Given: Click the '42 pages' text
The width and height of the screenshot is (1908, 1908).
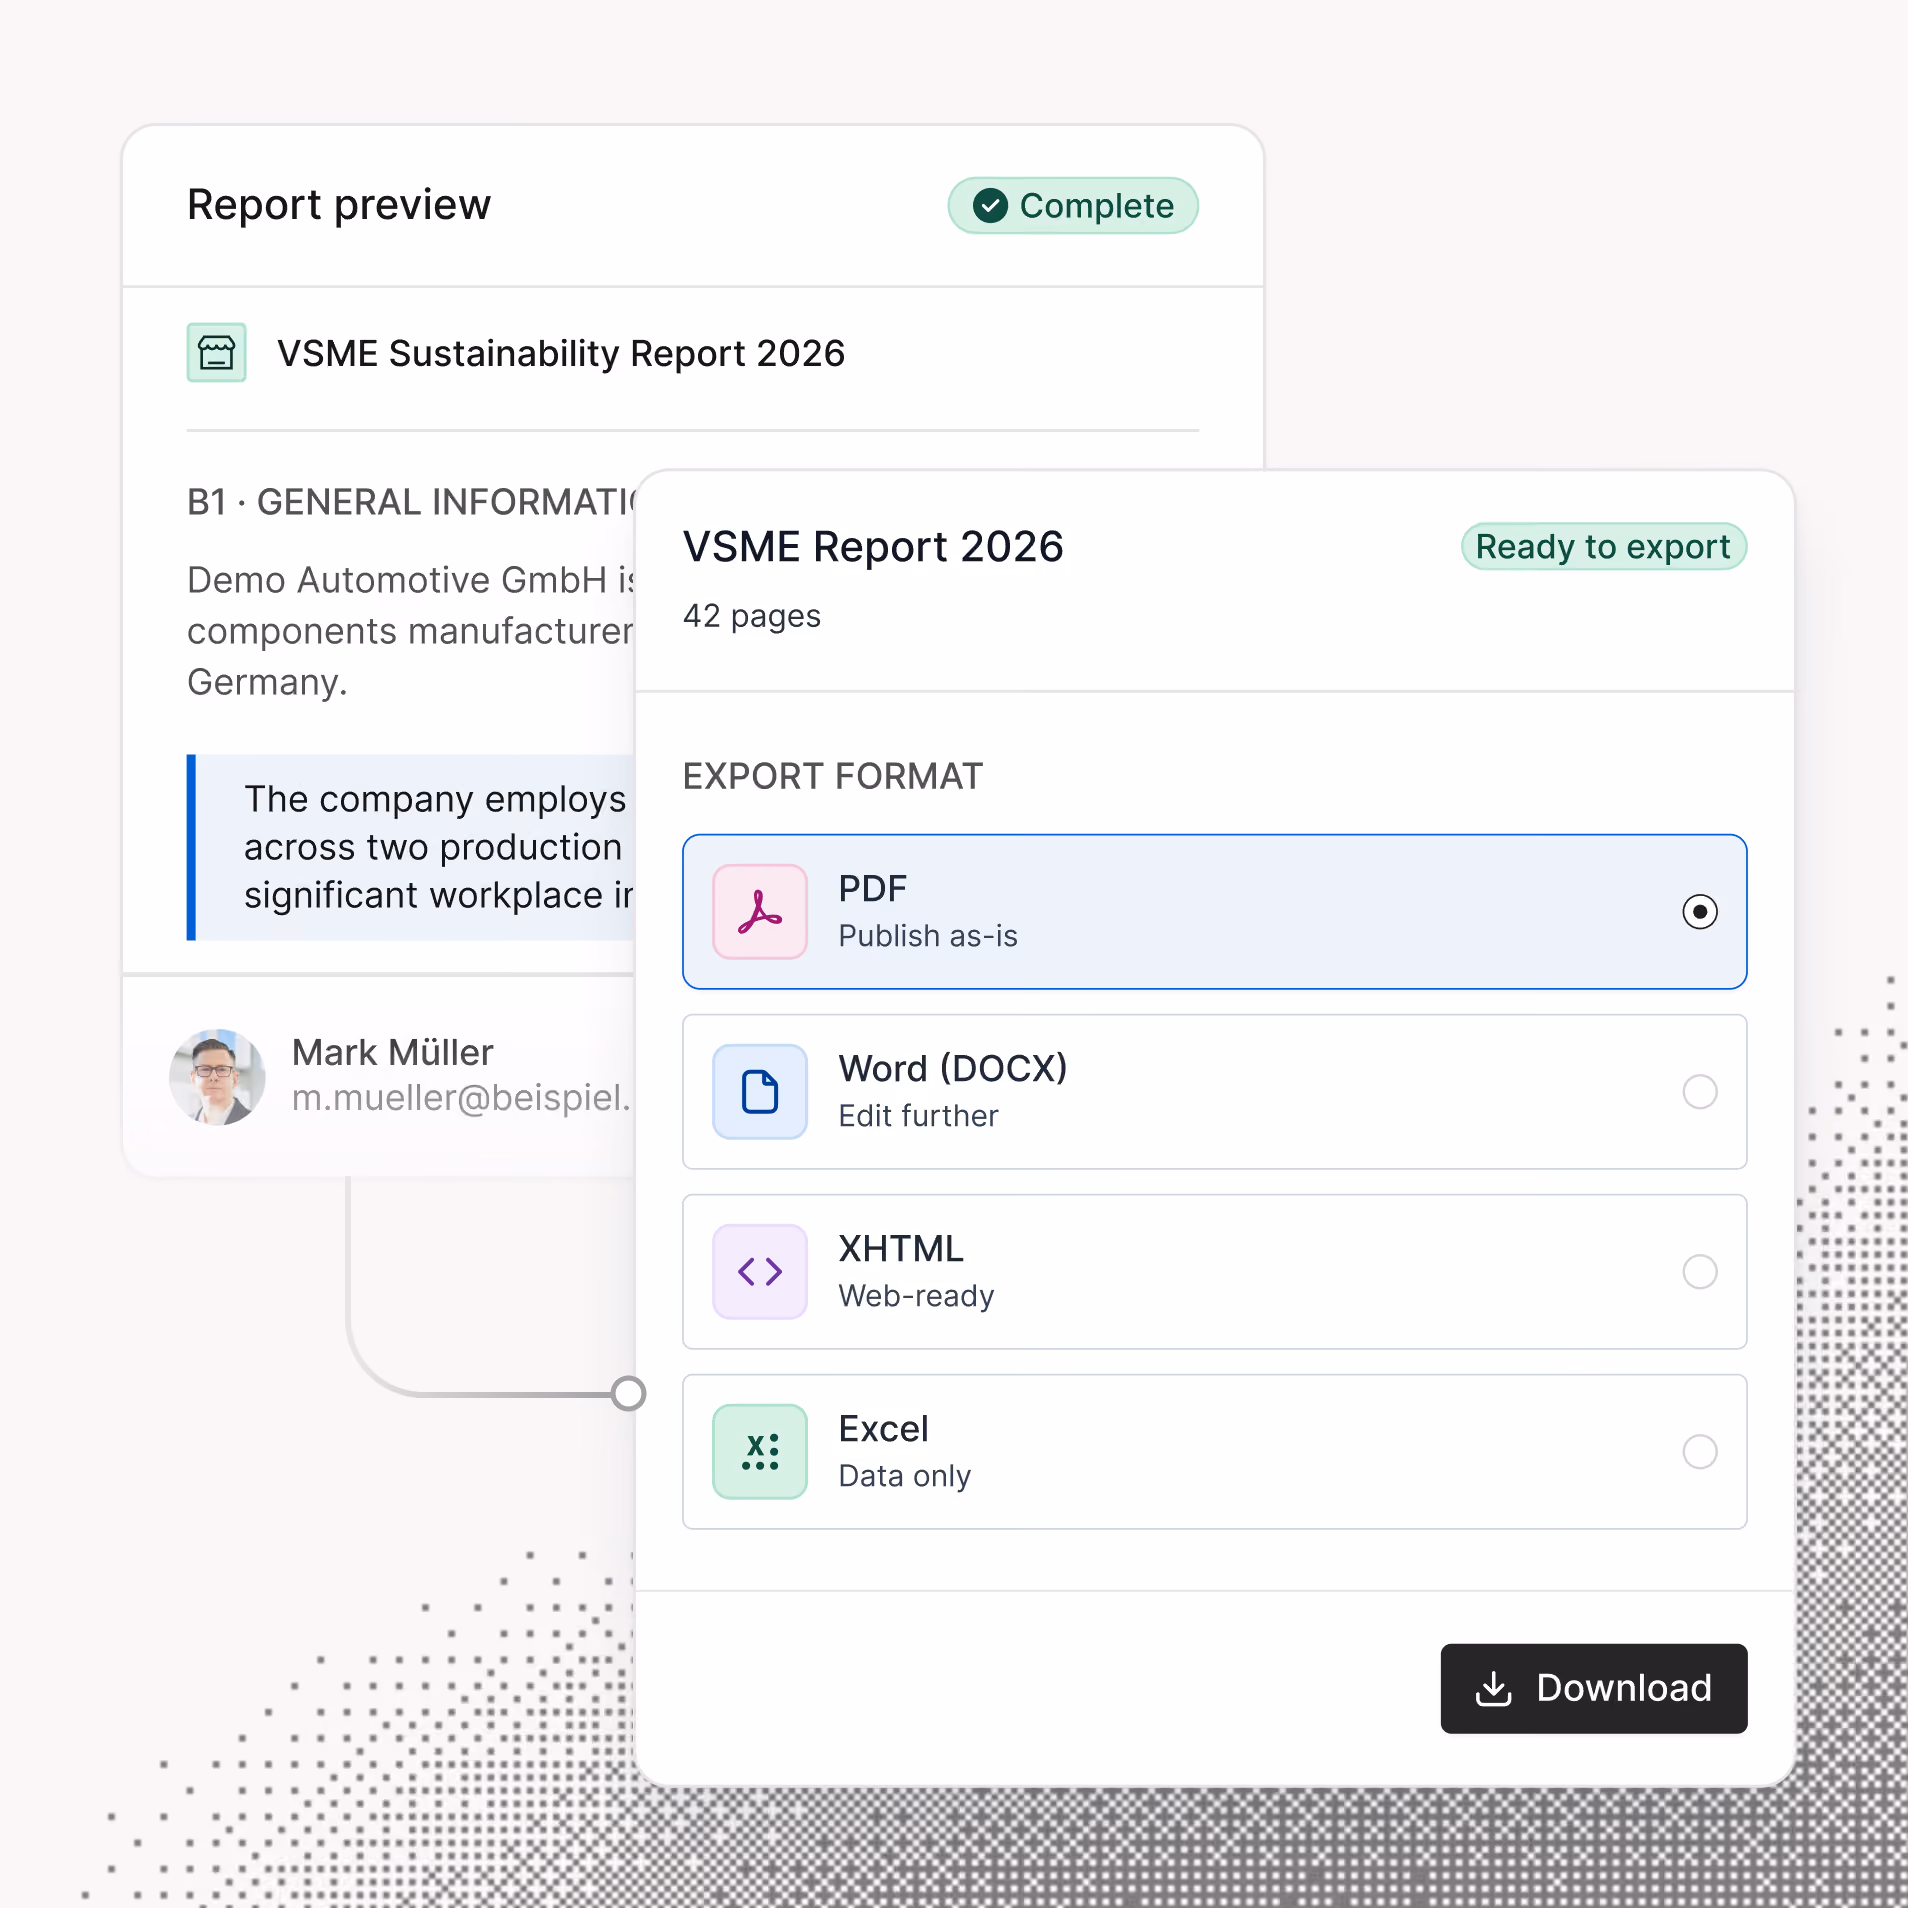Looking at the screenshot, I should point(752,616).
